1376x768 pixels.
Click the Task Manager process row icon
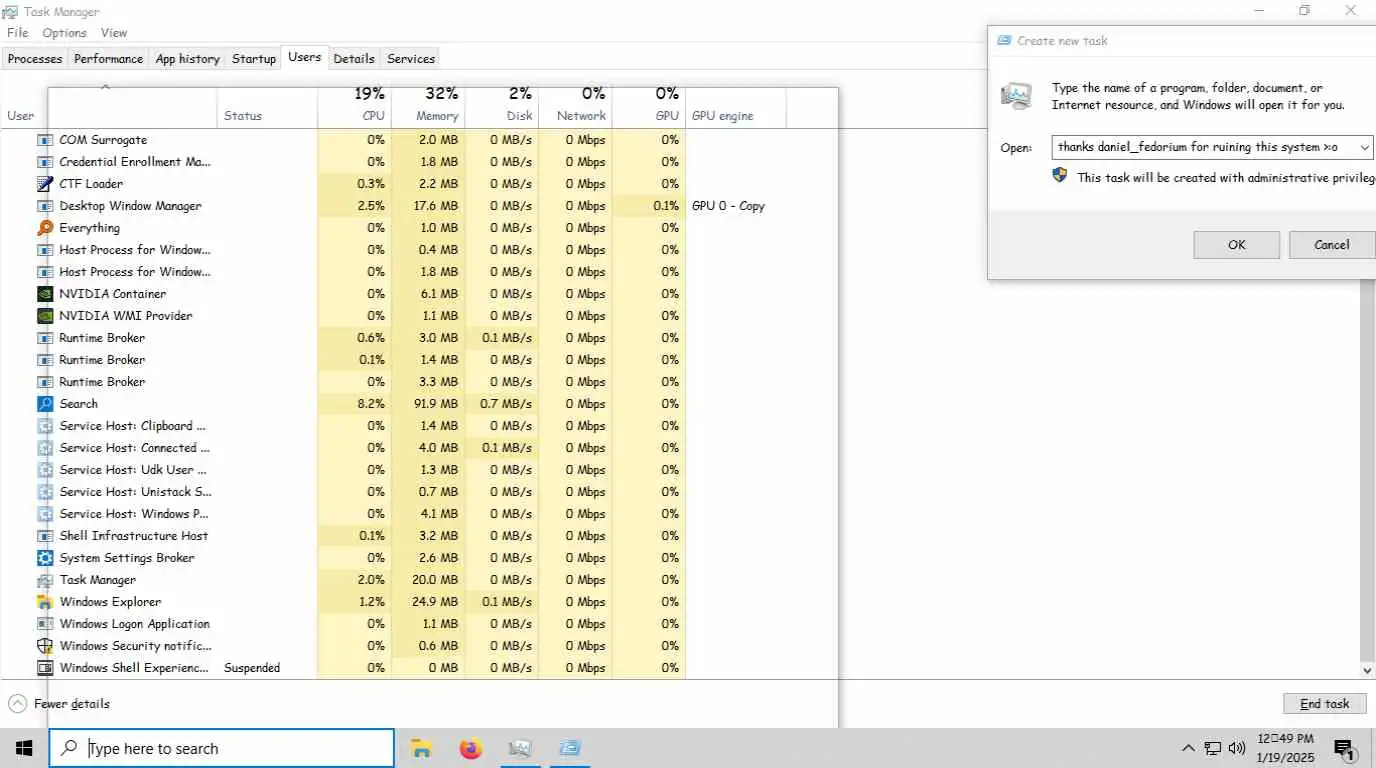pos(45,580)
